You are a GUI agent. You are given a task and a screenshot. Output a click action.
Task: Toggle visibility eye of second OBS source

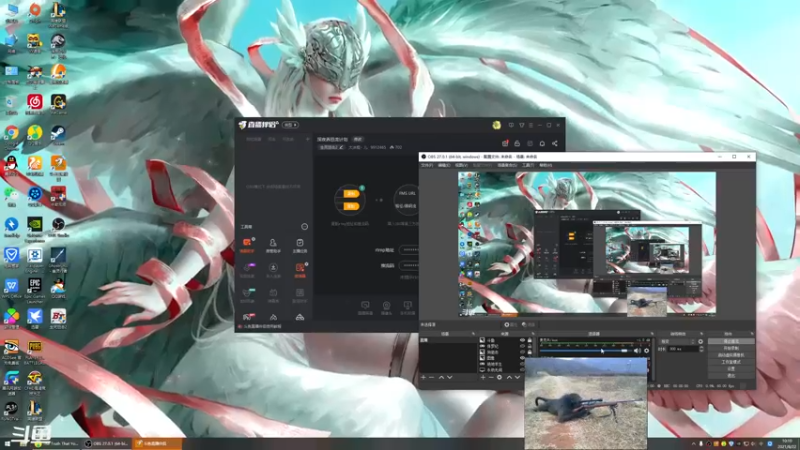click(x=522, y=346)
